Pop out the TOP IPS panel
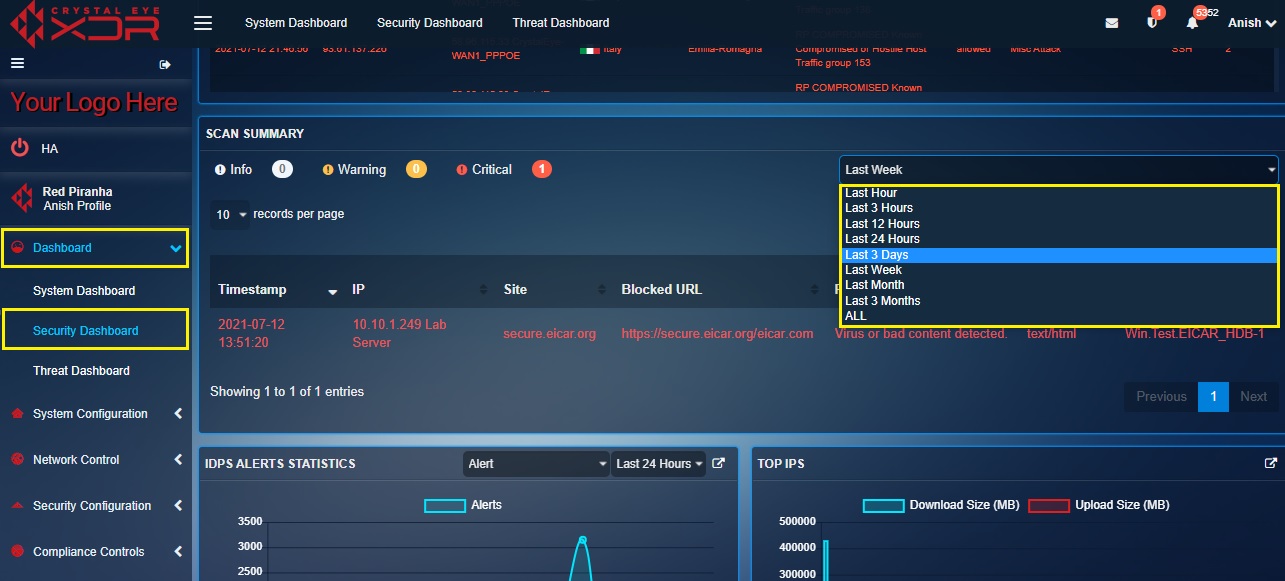This screenshot has width=1285, height=581. click(1271, 463)
